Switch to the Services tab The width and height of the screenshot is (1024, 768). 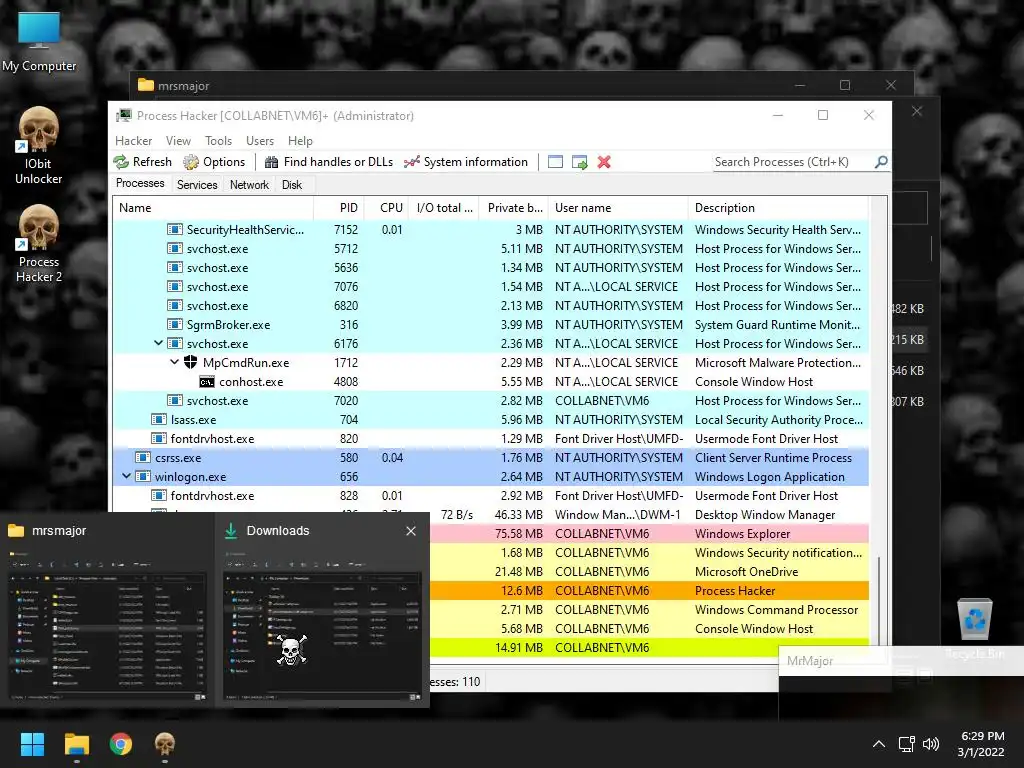coord(197,185)
